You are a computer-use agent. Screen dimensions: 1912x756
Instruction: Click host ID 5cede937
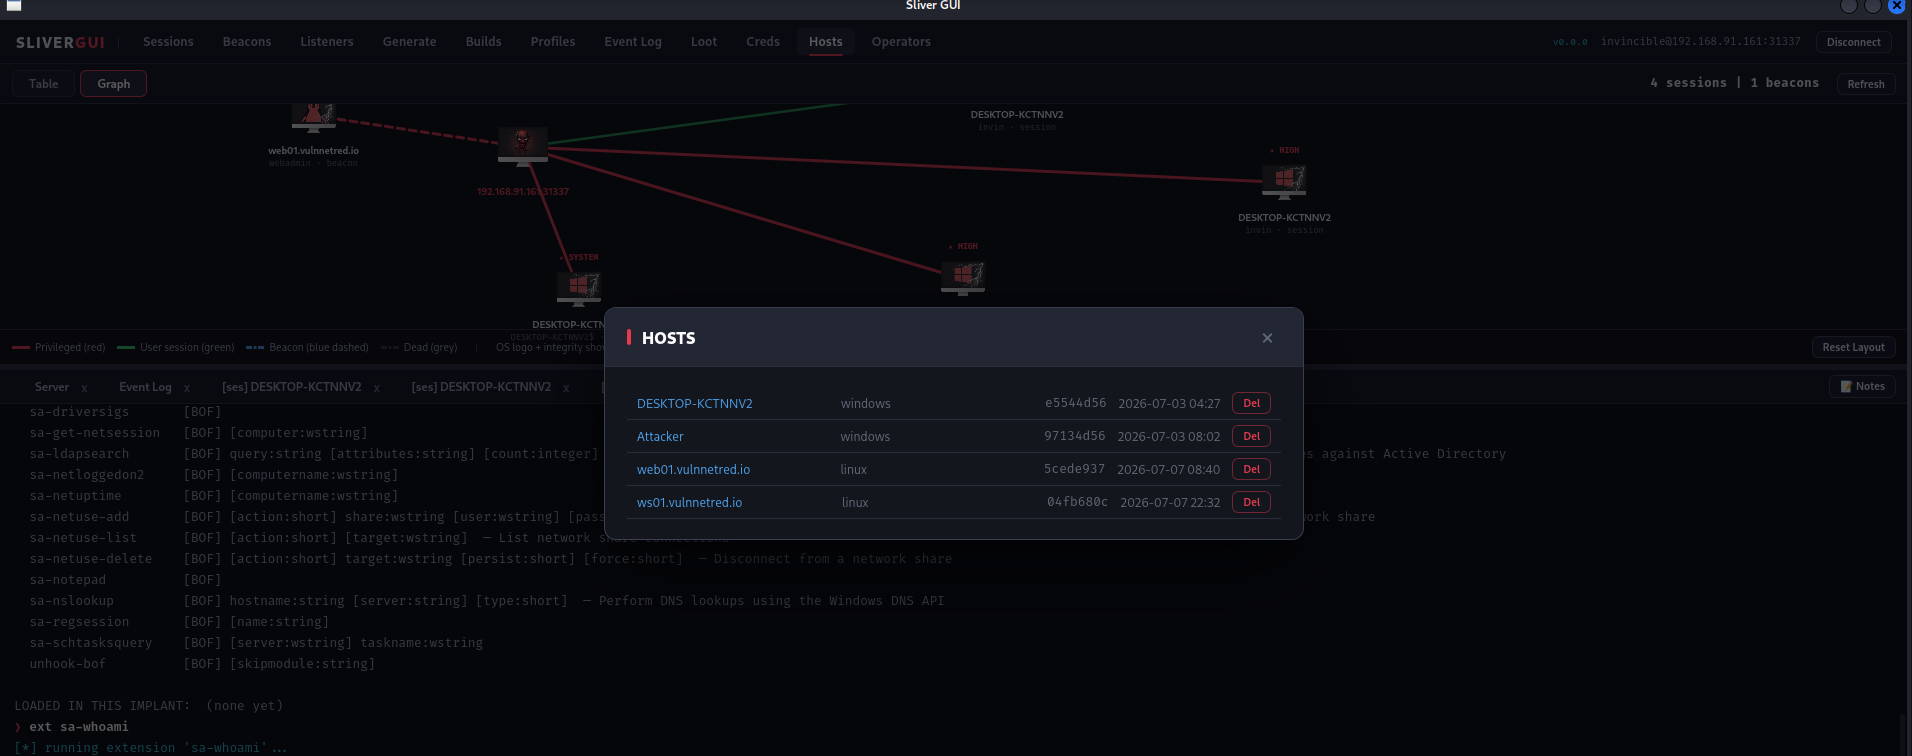(1075, 469)
